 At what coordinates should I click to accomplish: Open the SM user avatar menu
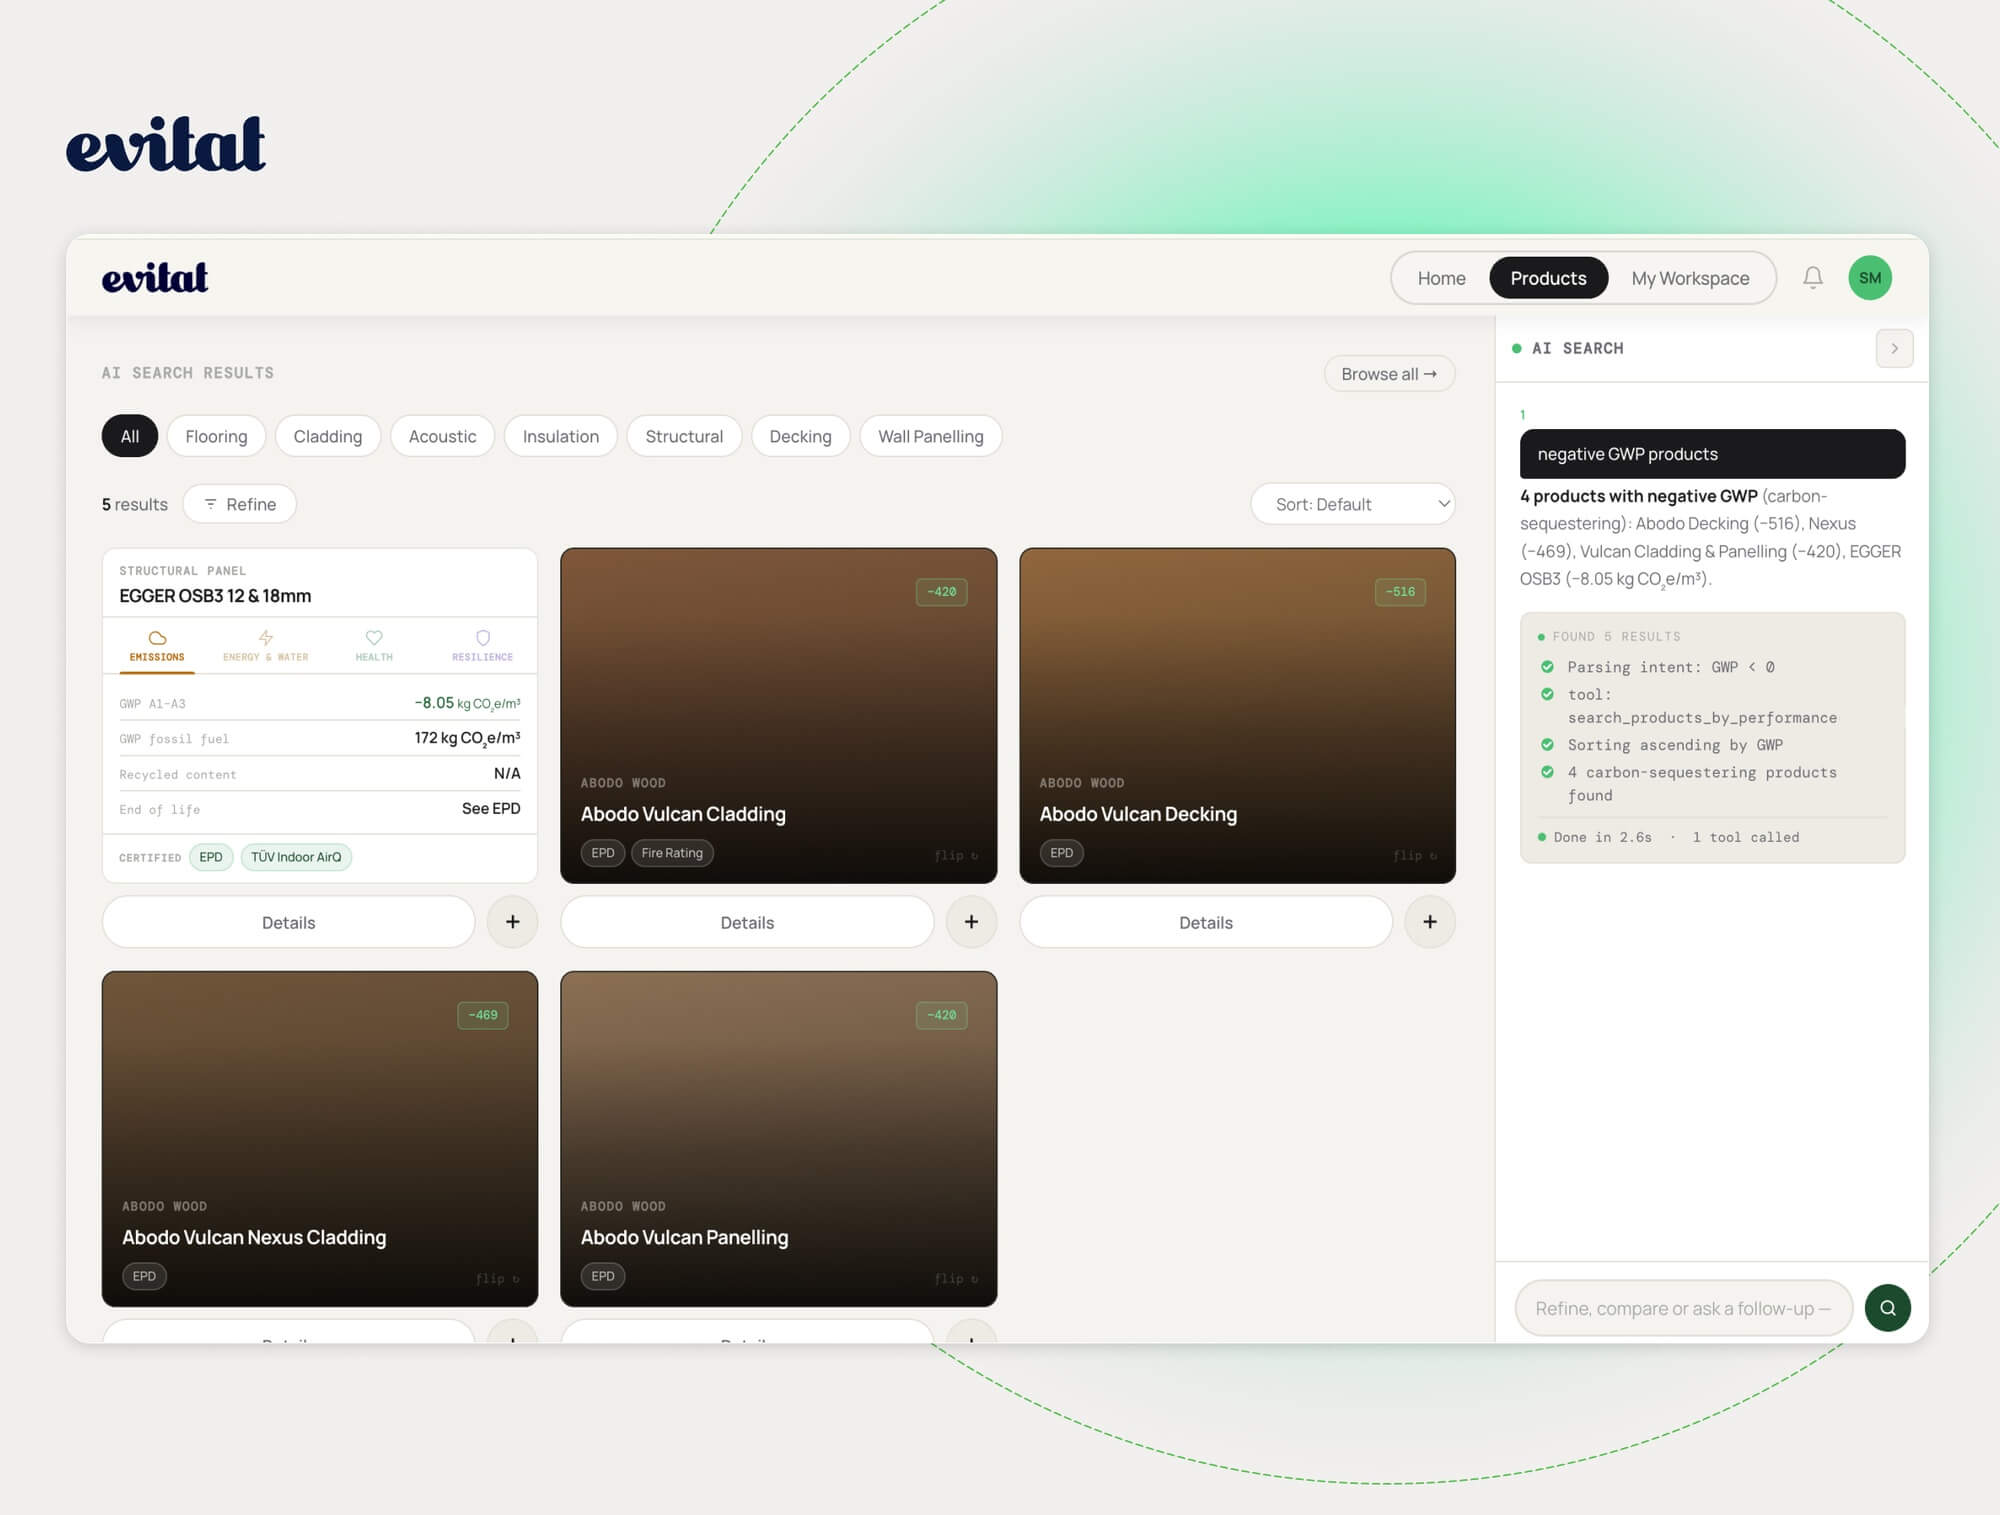[x=1869, y=278]
